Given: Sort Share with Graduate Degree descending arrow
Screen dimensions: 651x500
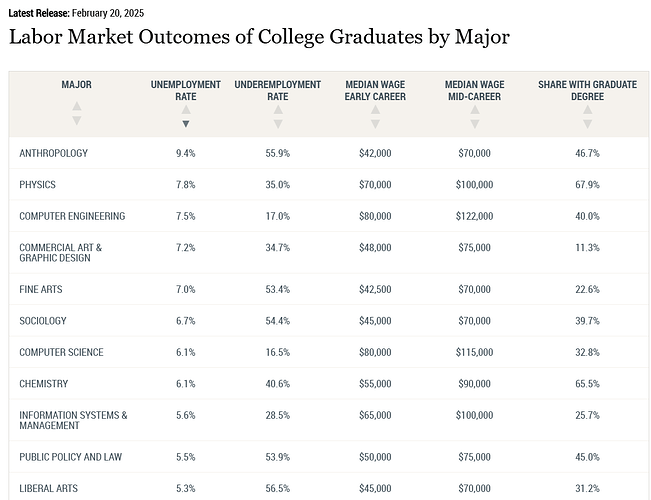Looking at the screenshot, I should [x=587, y=124].
